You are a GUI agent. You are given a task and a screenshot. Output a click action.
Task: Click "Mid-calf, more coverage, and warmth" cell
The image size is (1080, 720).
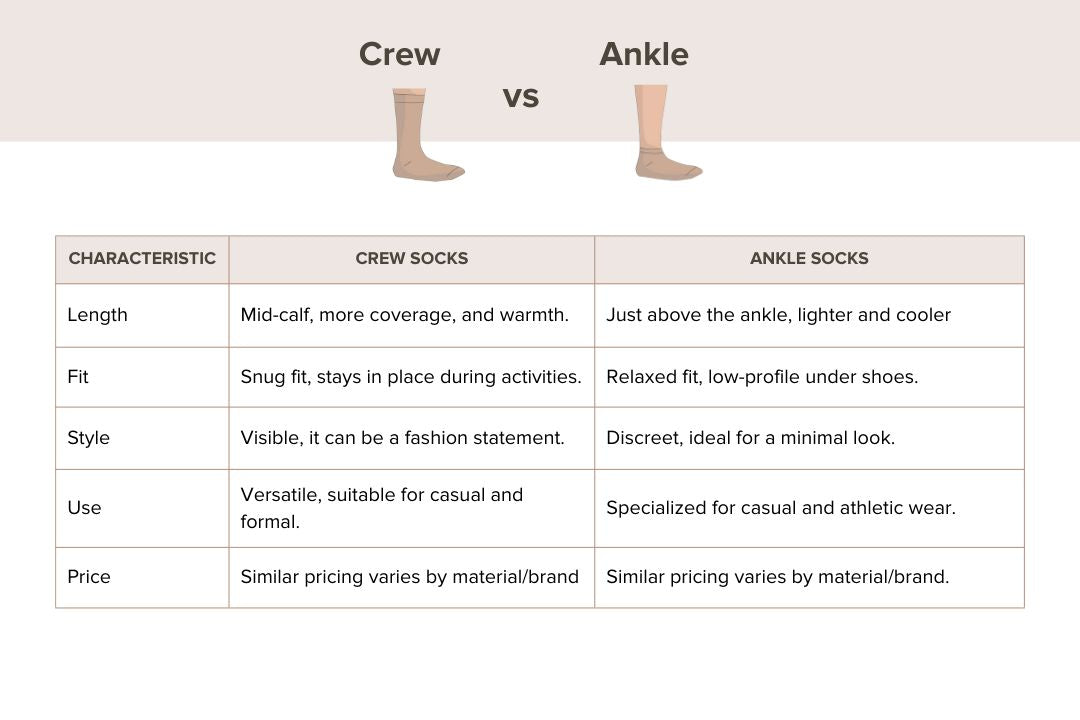pyautogui.click(x=404, y=315)
